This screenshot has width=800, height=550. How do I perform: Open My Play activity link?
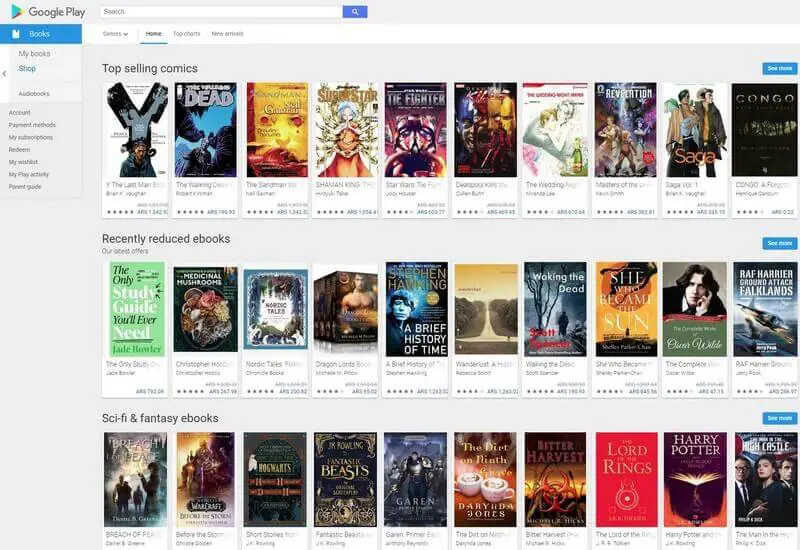click(29, 174)
